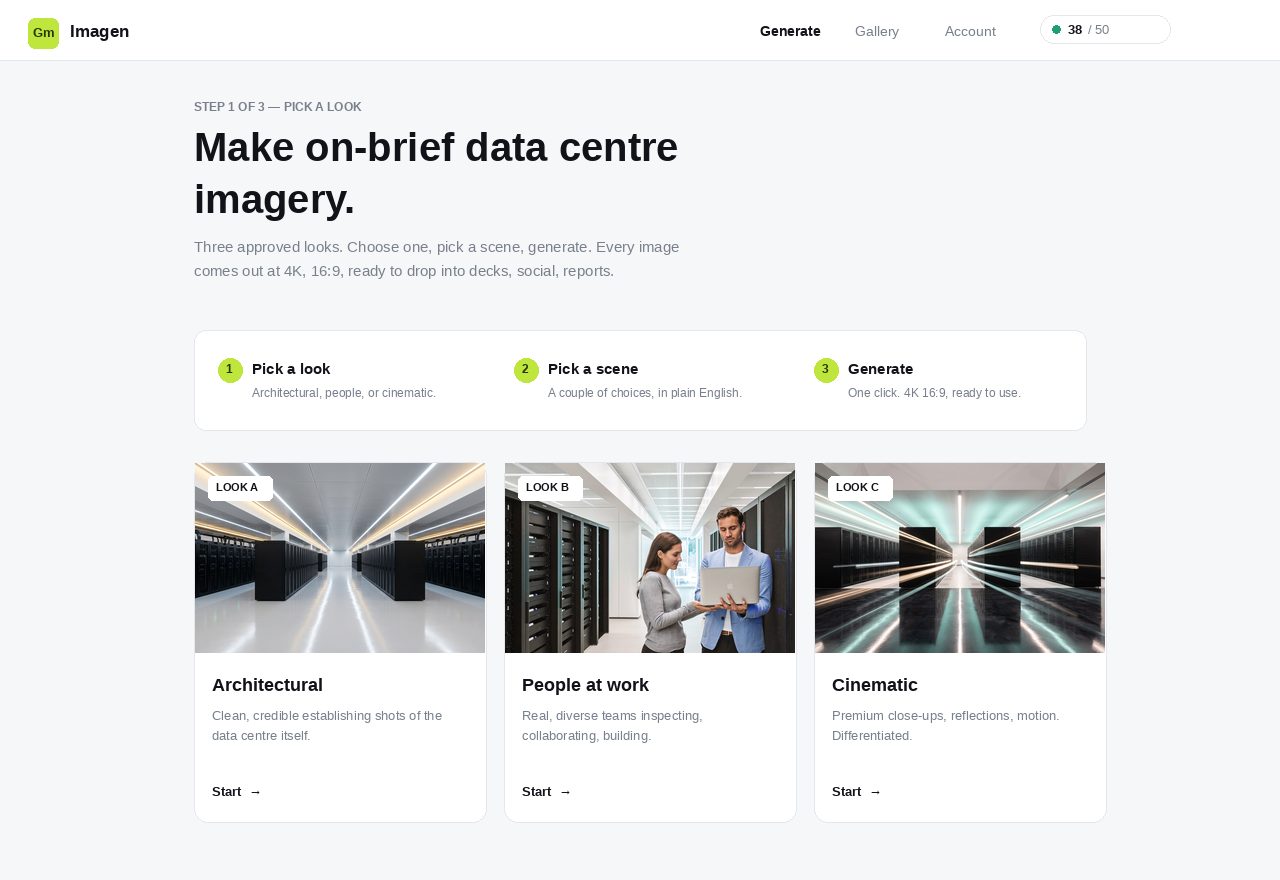
Task: Click Architectural description 'Clean, credible establishing shots'
Action: click(327, 726)
